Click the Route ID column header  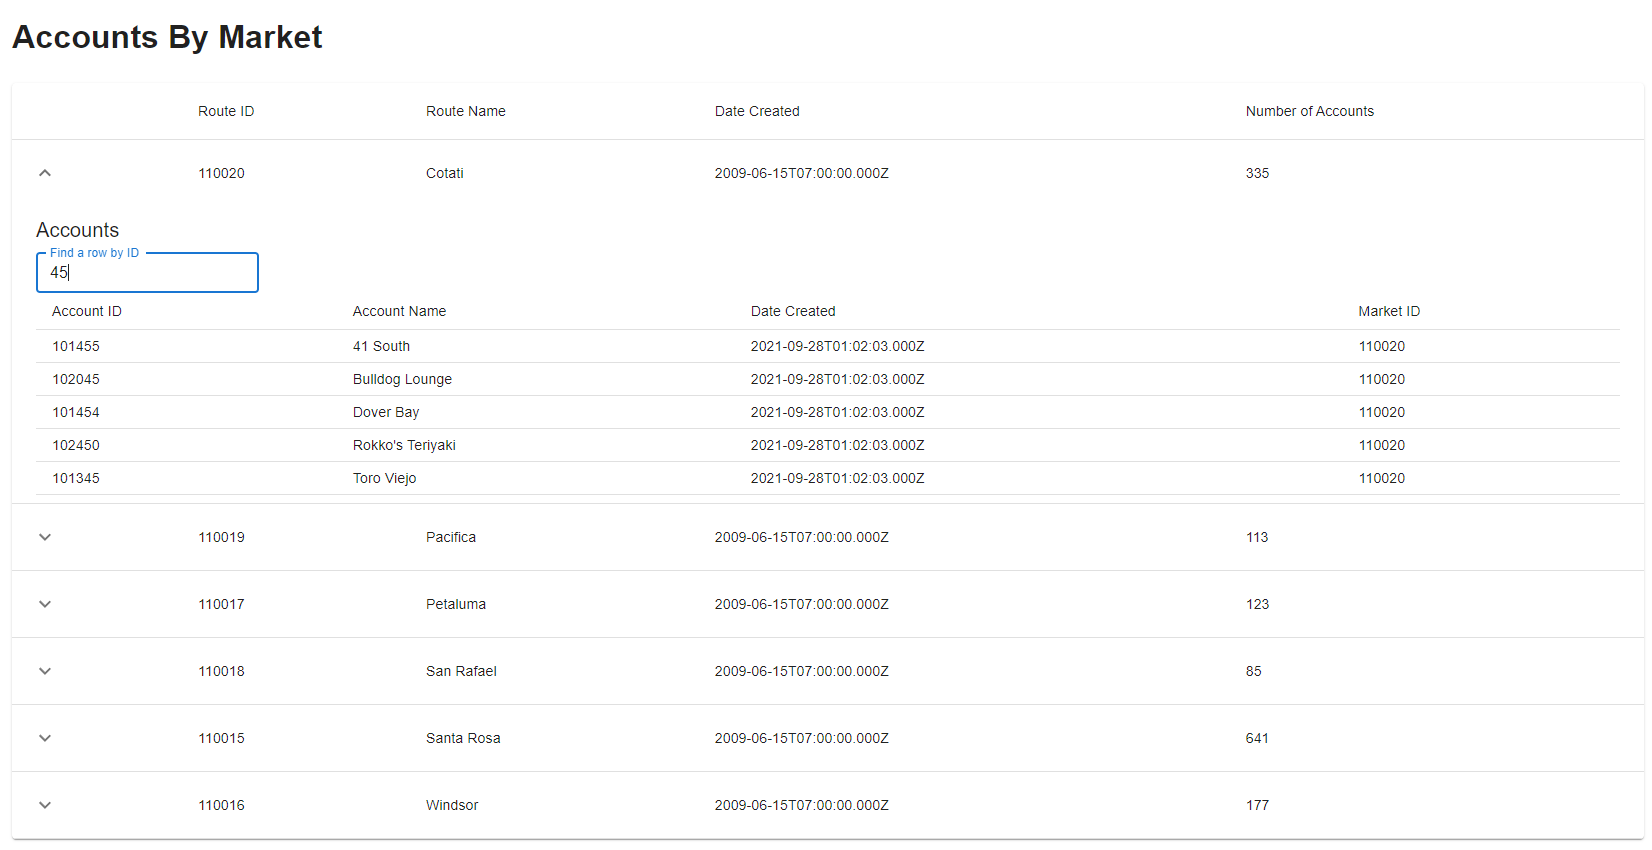coord(226,111)
